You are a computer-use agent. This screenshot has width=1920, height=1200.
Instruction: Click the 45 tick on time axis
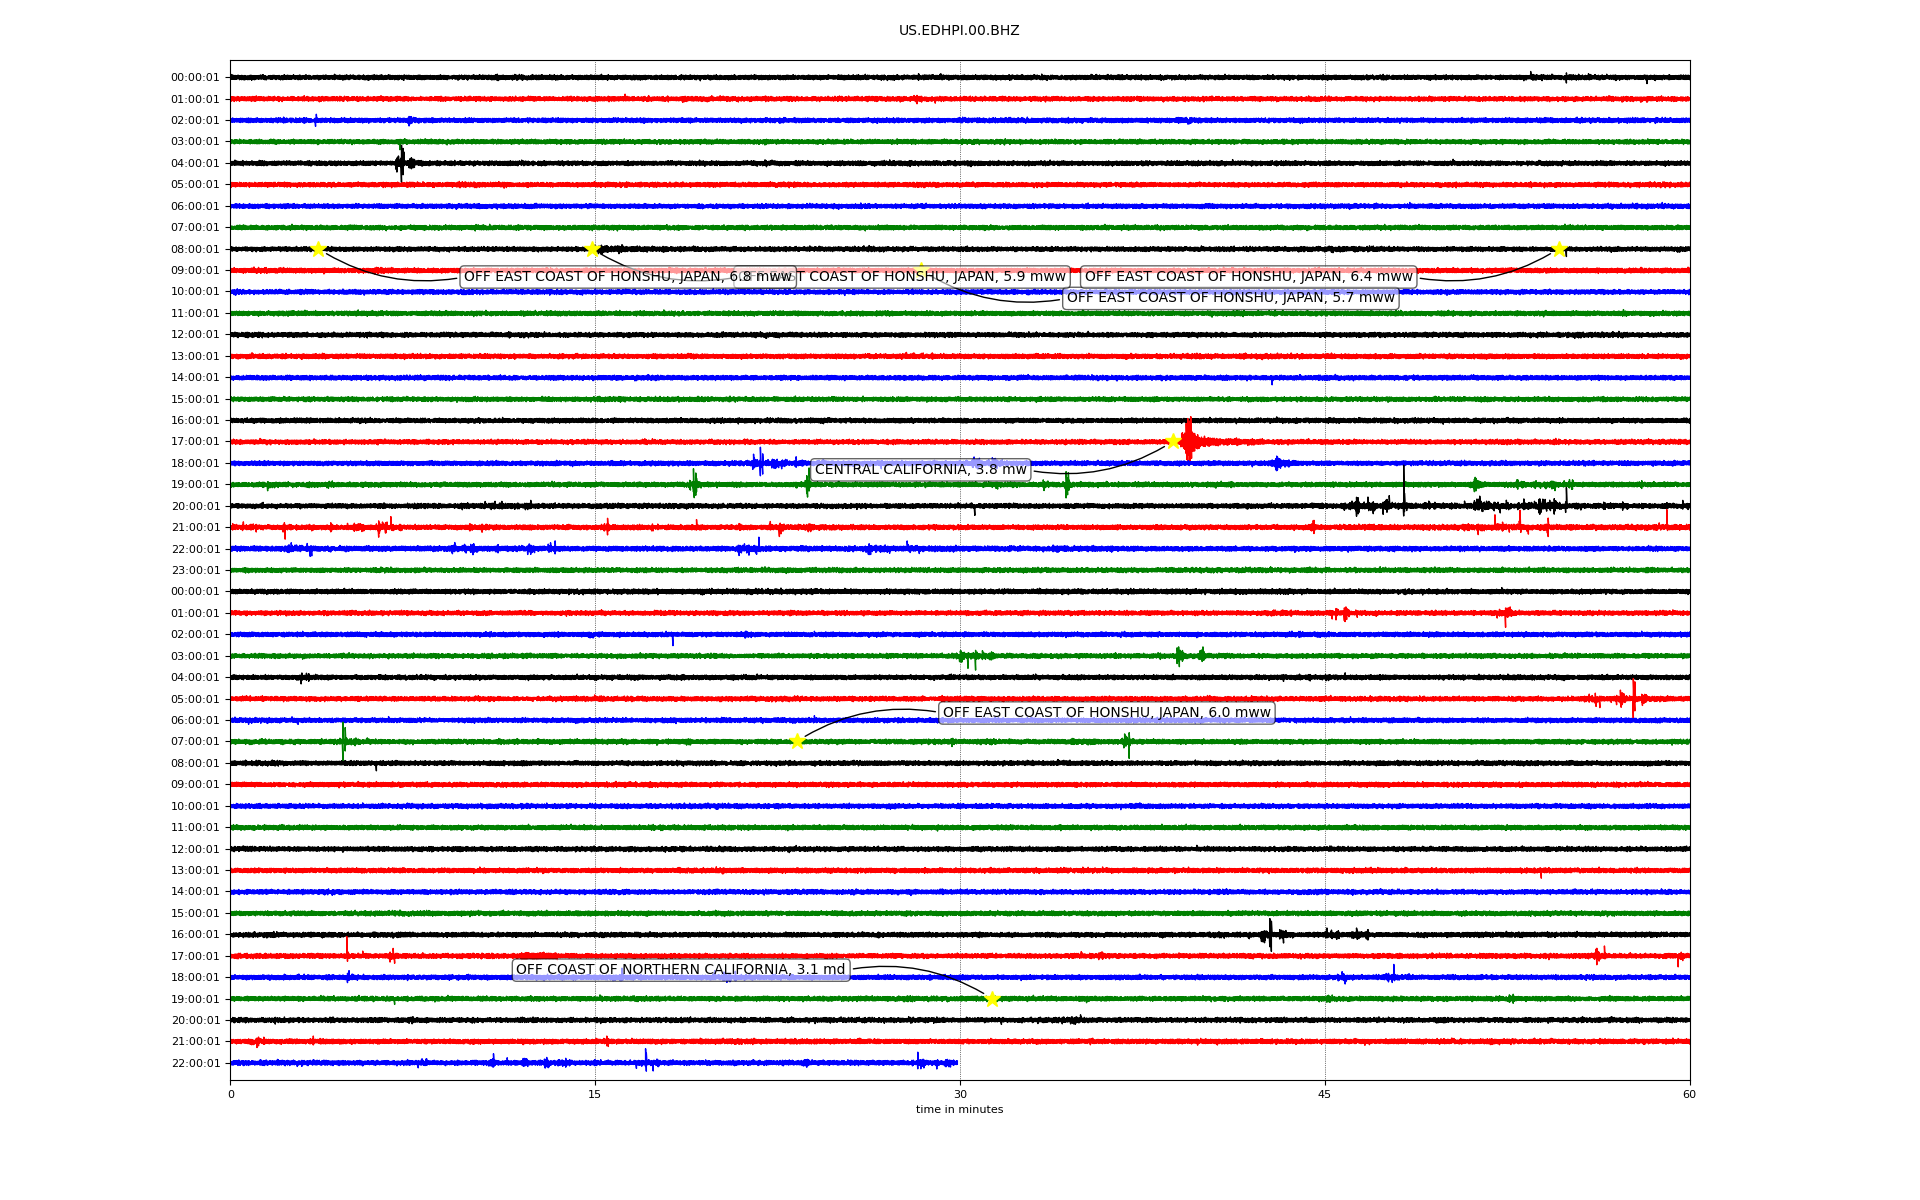click(1325, 1094)
